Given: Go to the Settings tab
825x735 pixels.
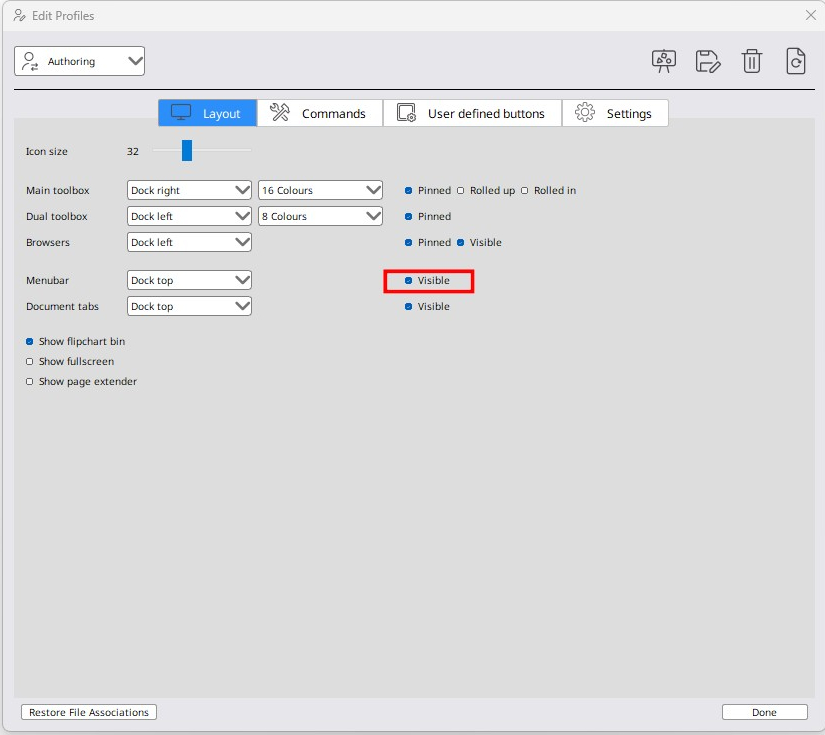Looking at the screenshot, I should pos(615,113).
